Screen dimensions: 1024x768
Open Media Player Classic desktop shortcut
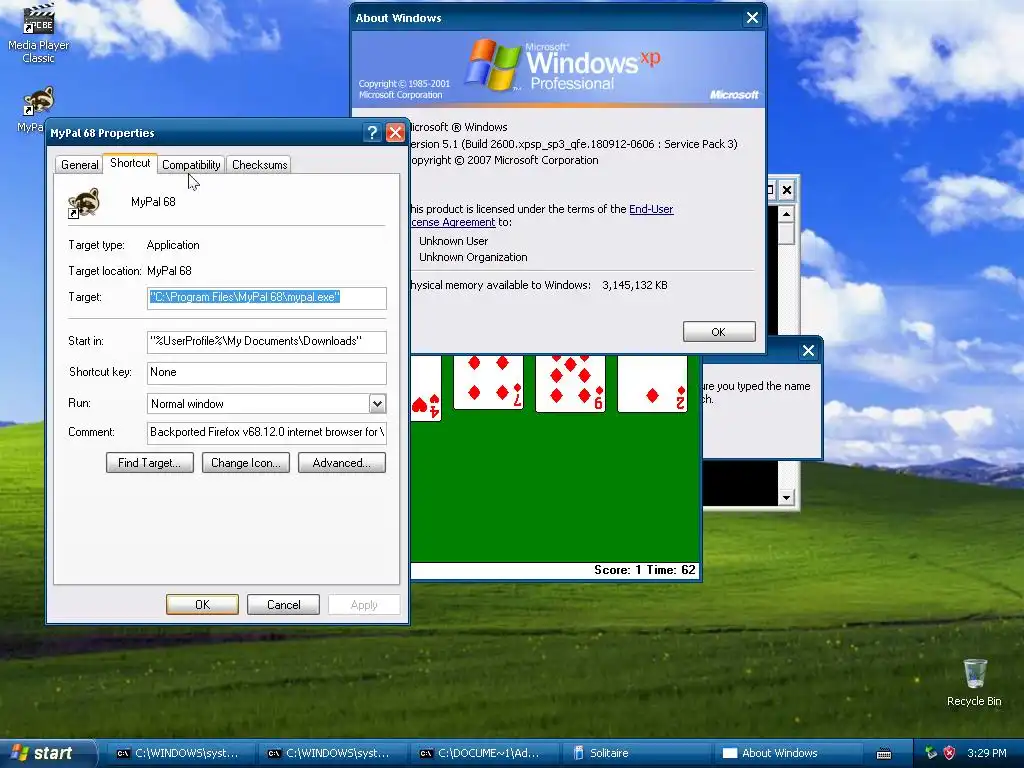tap(39, 33)
